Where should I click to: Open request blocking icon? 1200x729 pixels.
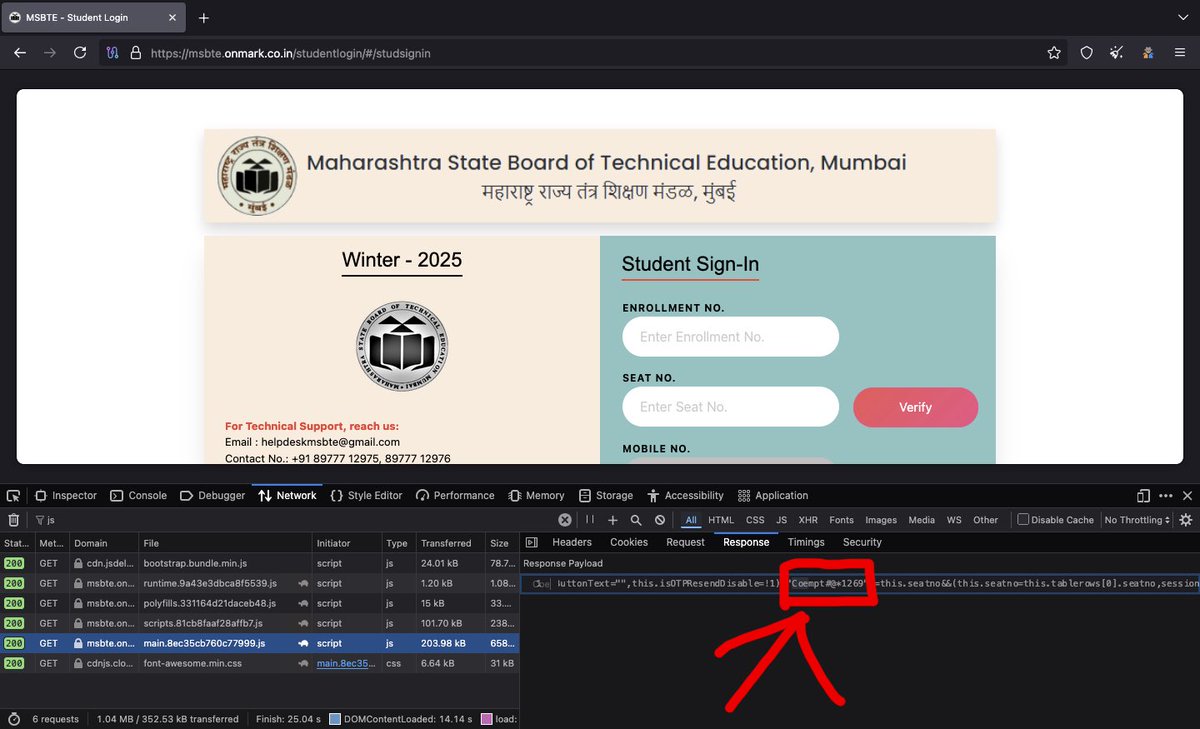(x=660, y=520)
